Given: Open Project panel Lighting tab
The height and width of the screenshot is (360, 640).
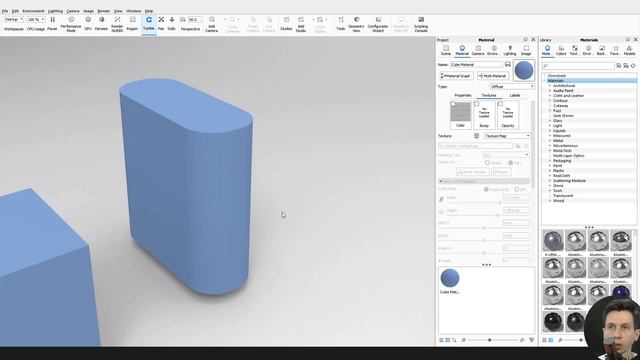Looking at the screenshot, I should pyautogui.click(x=510, y=51).
